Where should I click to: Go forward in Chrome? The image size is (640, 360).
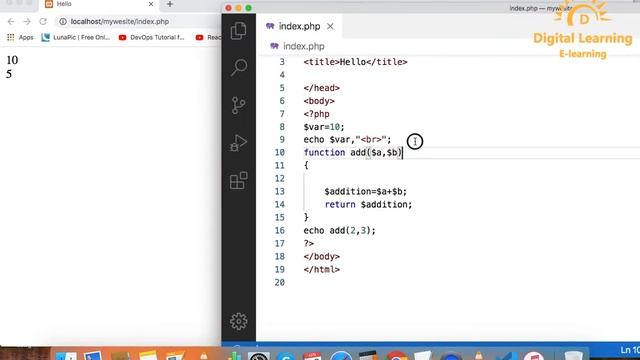pyautogui.click(x=27, y=22)
